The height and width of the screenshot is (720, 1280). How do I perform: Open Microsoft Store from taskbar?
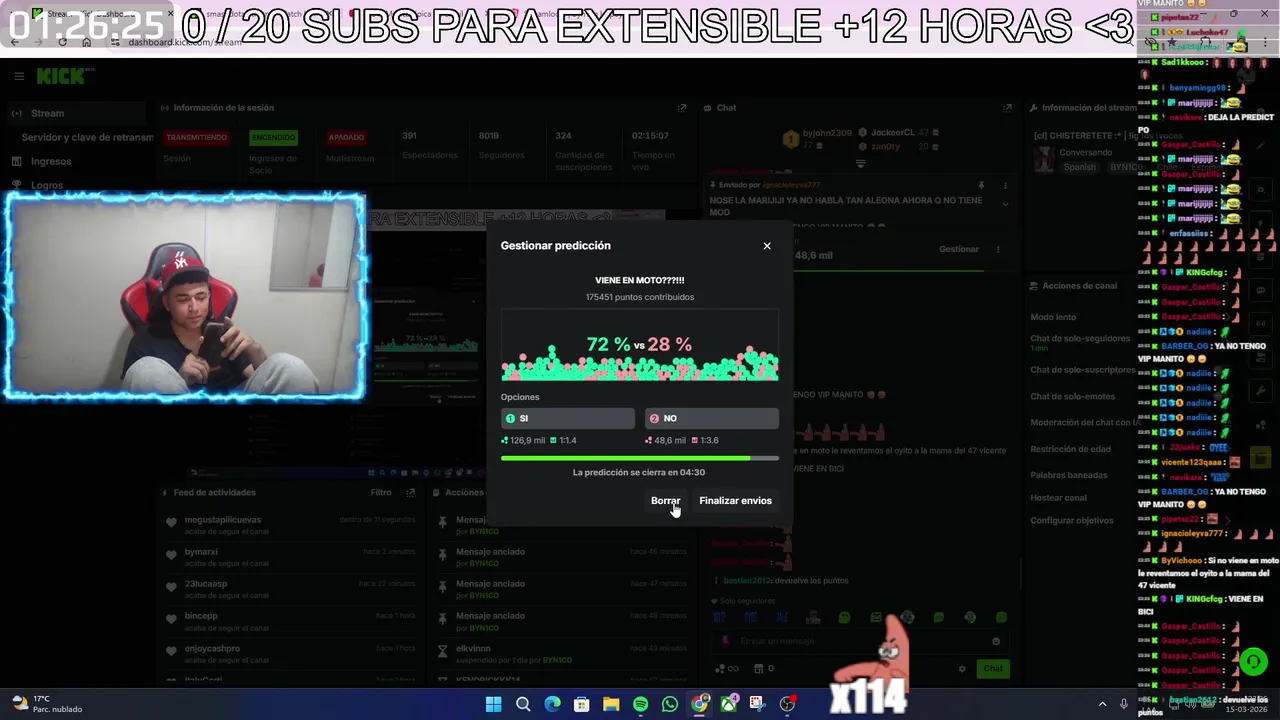(582, 704)
